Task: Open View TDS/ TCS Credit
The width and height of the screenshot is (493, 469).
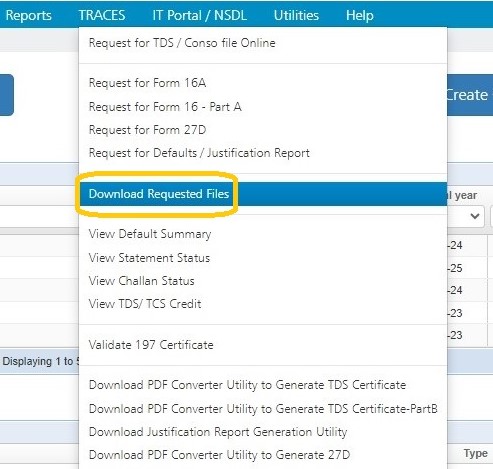Action: [x=263, y=304]
